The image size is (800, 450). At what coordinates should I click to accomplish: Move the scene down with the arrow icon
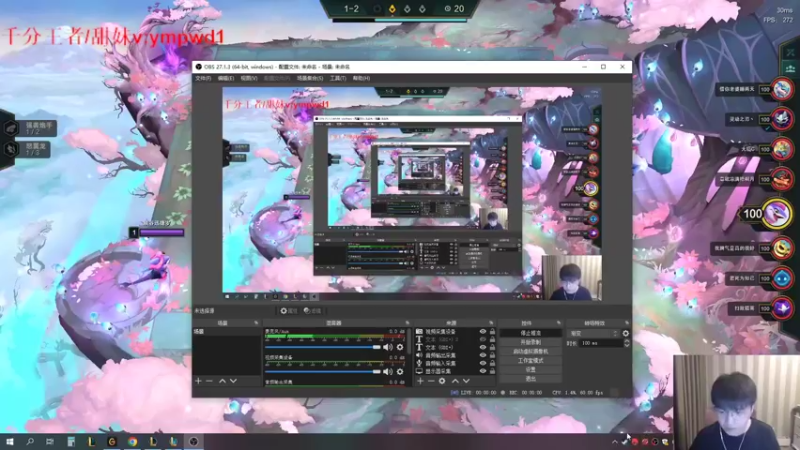(233, 381)
